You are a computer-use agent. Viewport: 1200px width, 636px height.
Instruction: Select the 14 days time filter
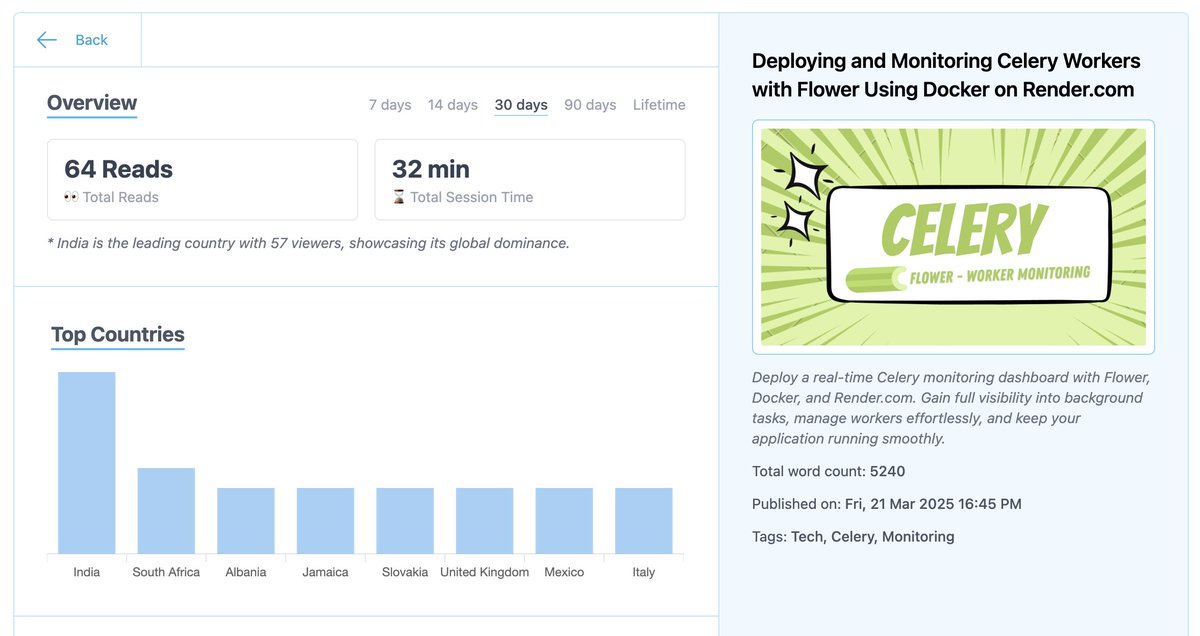click(x=452, y=104)
